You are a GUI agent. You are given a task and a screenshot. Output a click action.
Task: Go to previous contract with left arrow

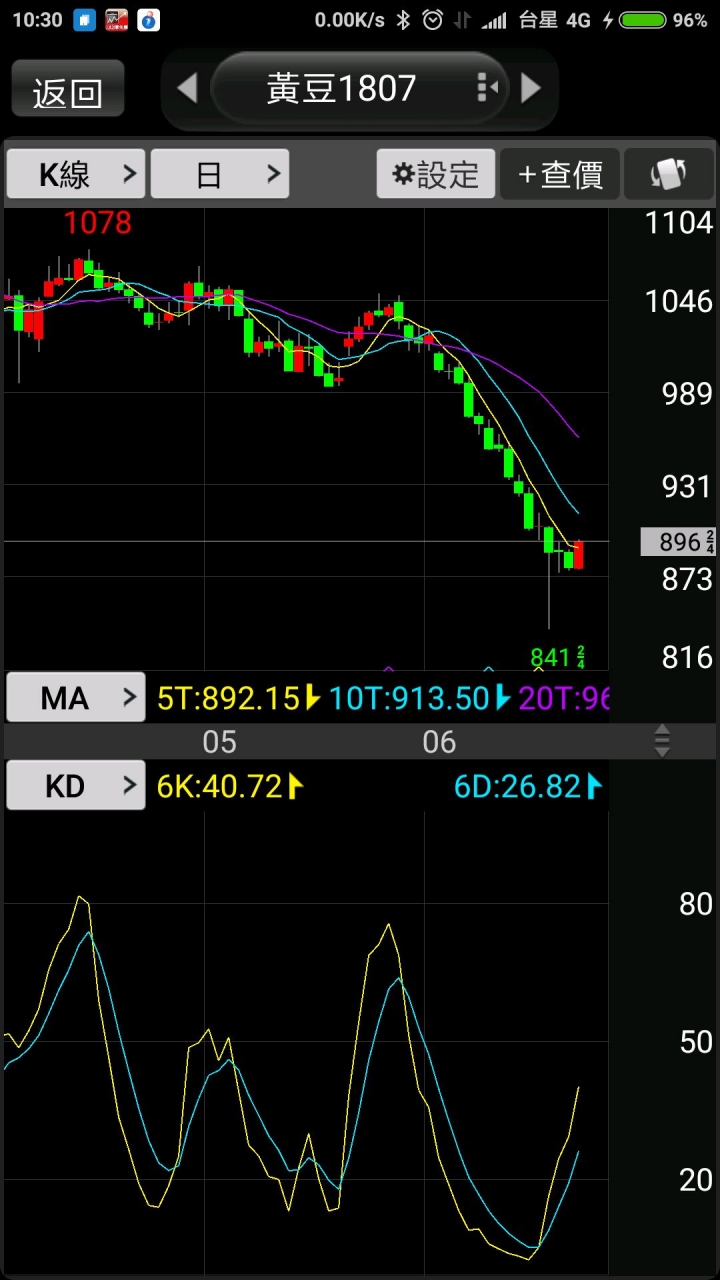point(187,89)
